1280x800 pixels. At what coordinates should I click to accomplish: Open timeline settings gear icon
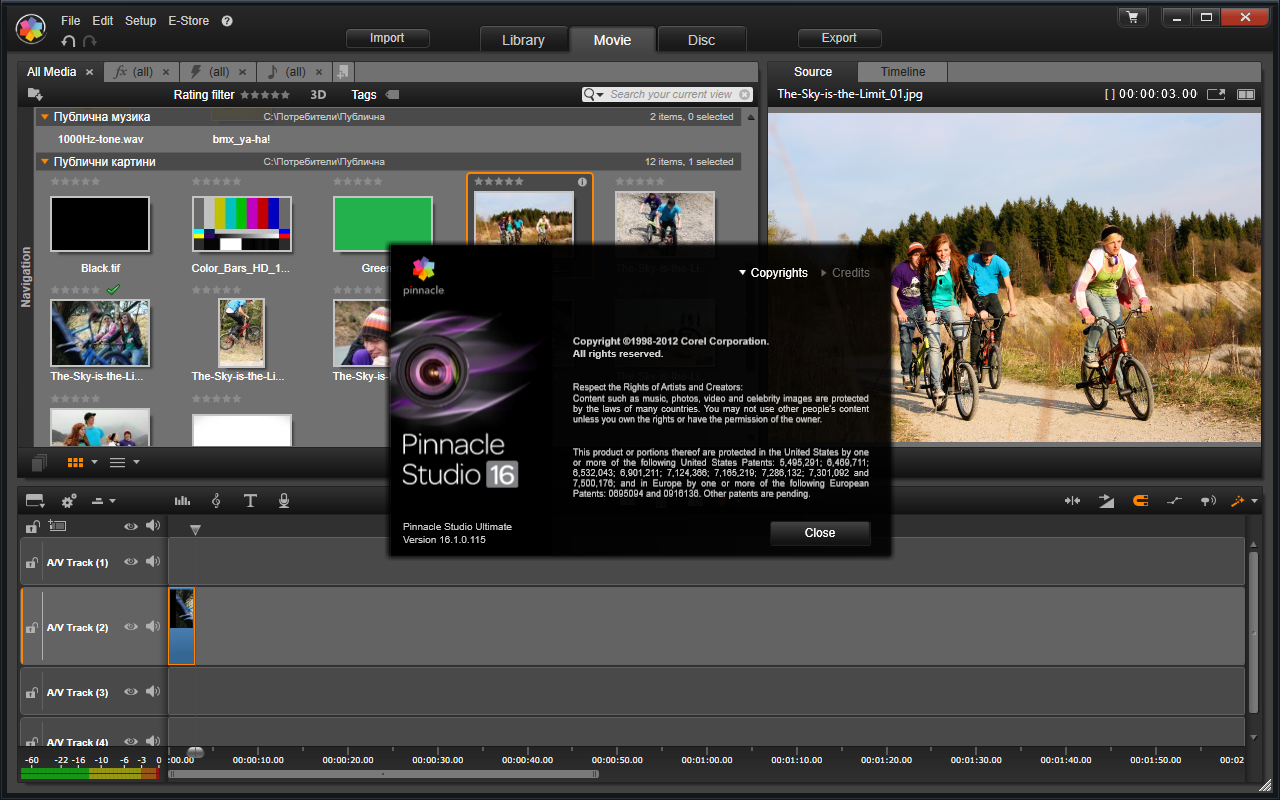click(x=69, y=501)
